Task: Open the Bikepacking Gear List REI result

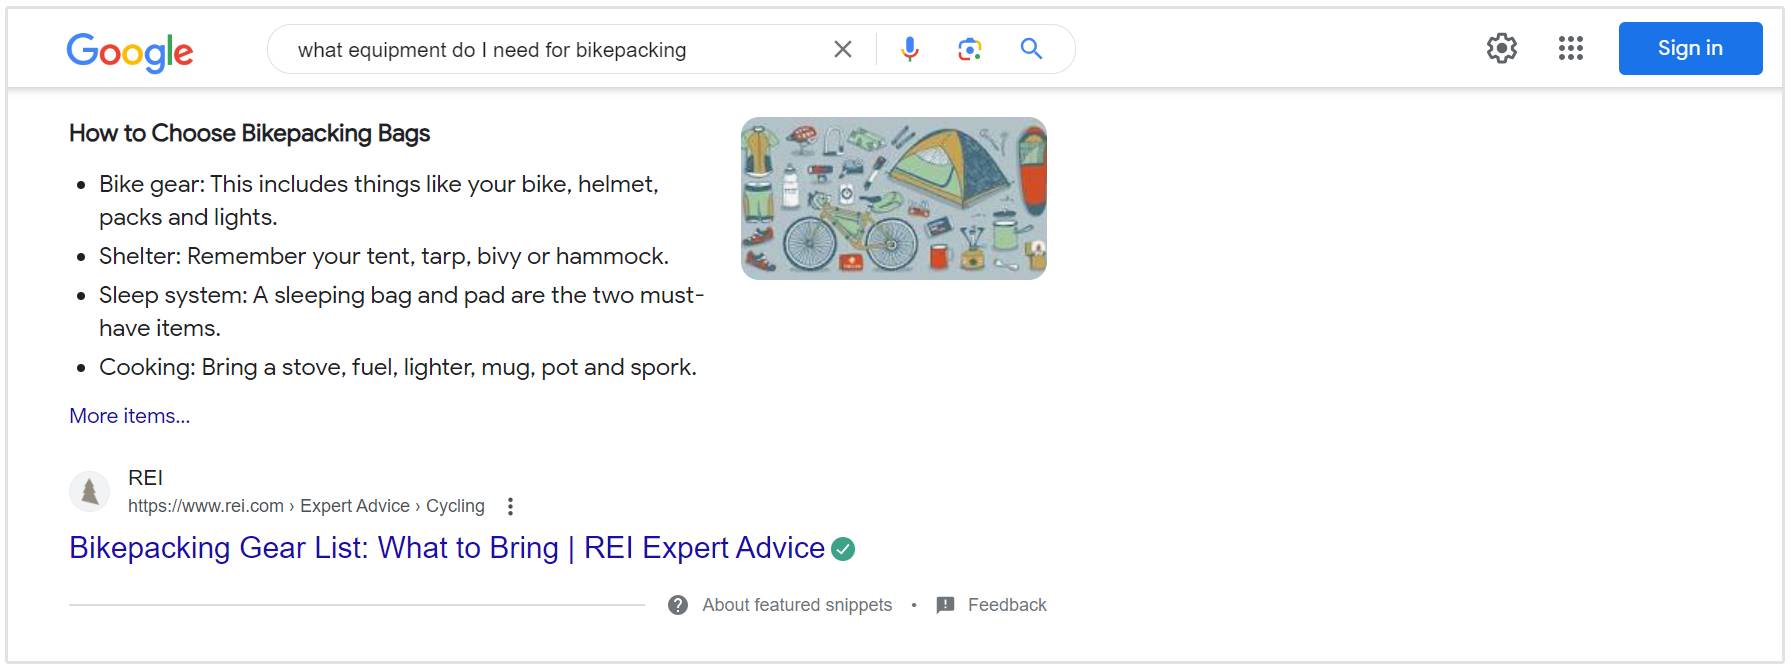Action: pos(446,548)
